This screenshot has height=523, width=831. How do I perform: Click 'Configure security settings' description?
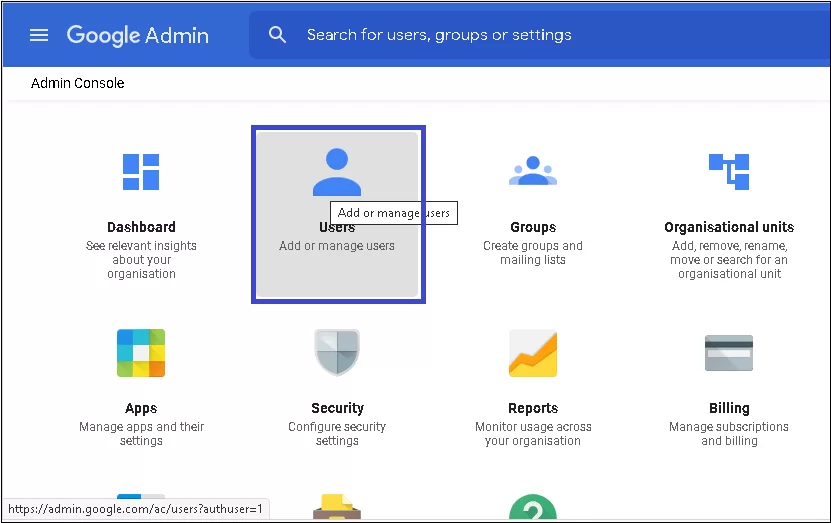[337, 433]
